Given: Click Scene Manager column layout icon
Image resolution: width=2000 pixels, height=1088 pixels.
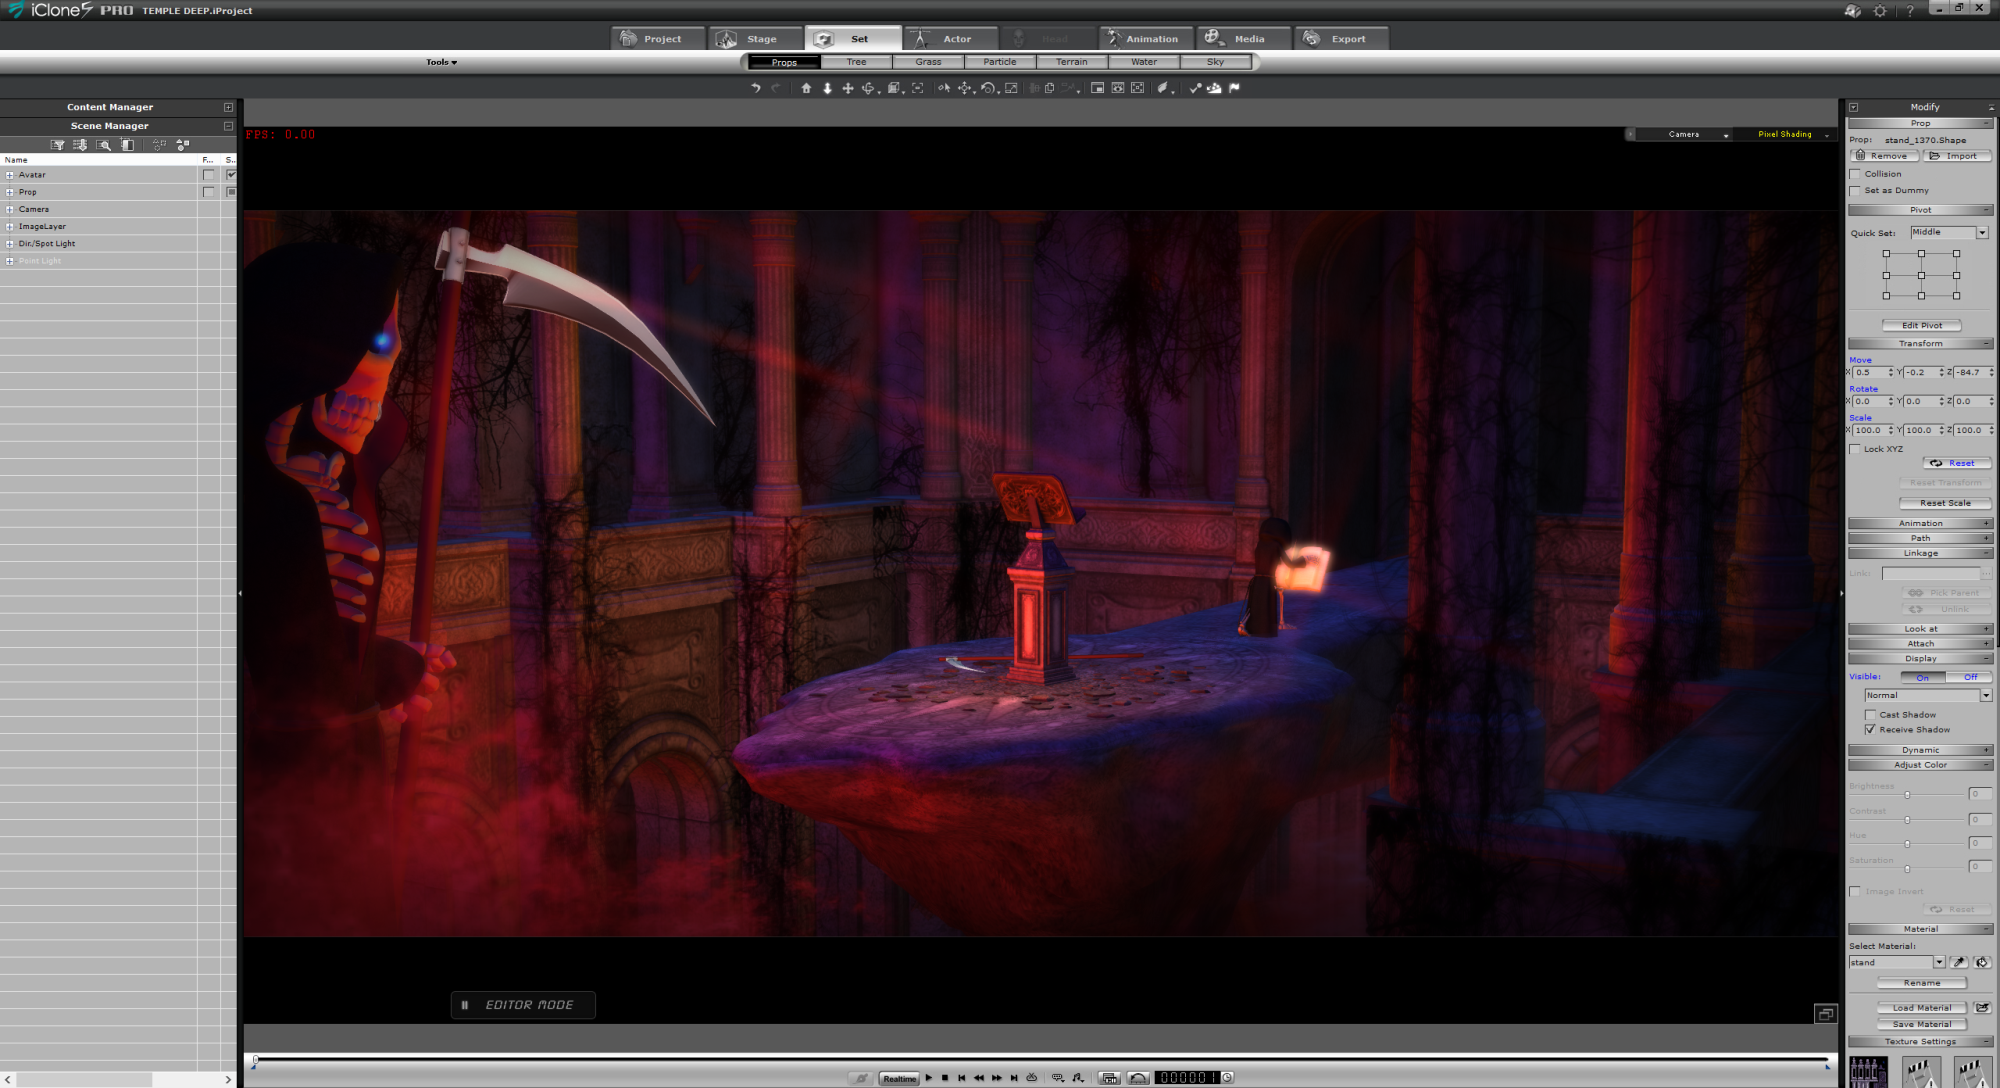Looking at the screenshot, I should pos(127,145).
